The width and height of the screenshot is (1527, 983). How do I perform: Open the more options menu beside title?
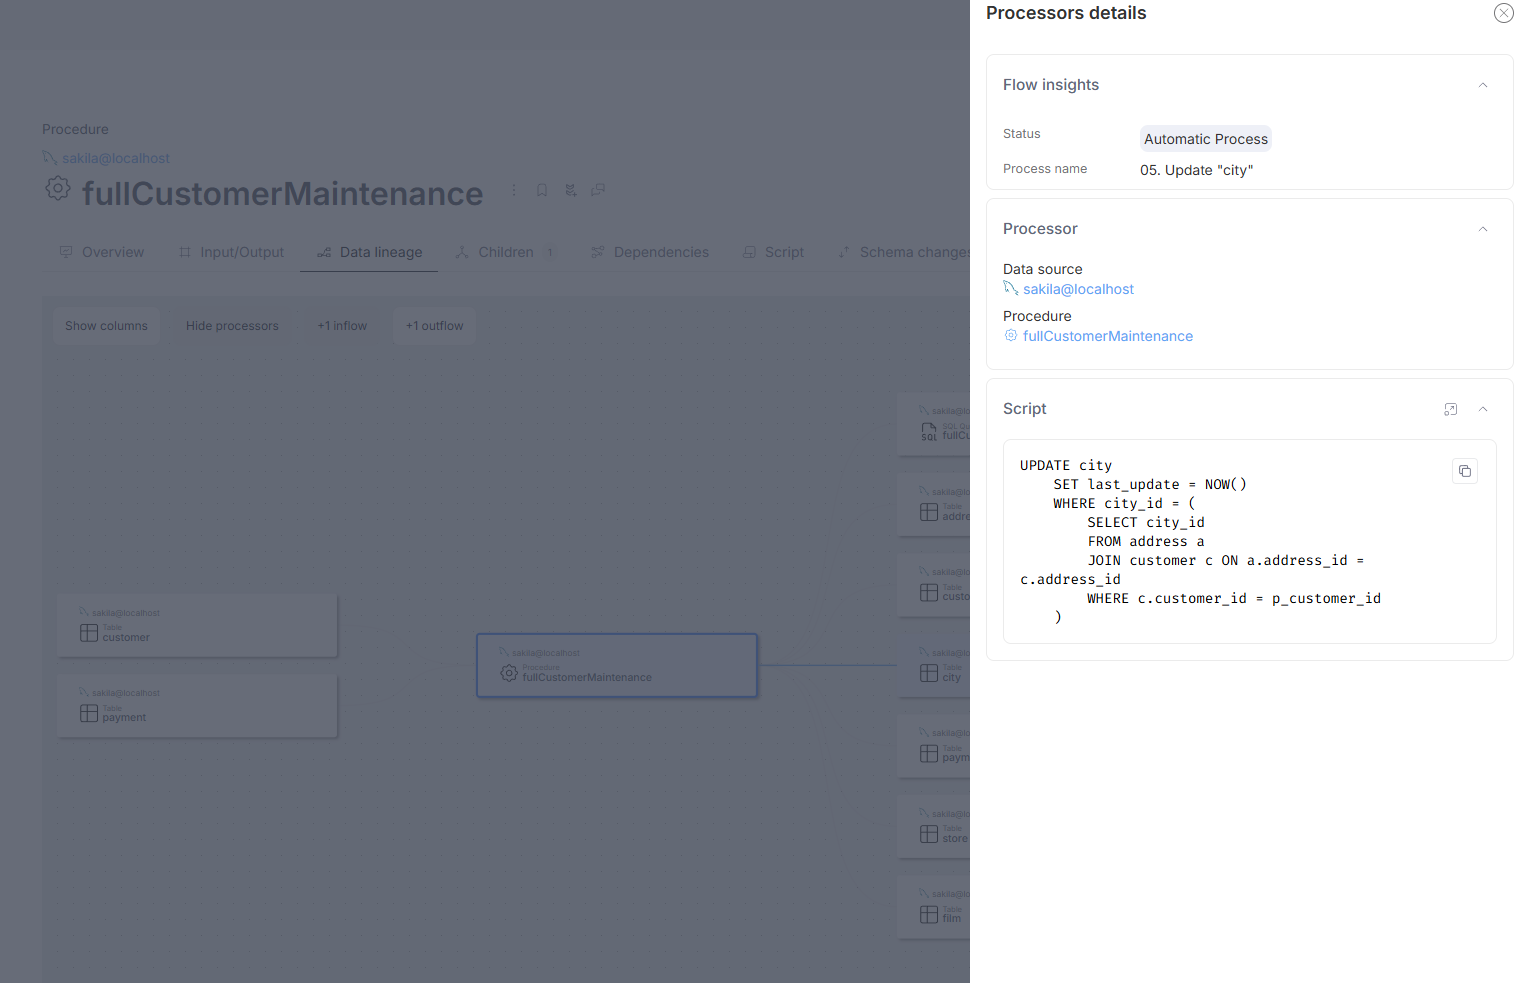514,190
